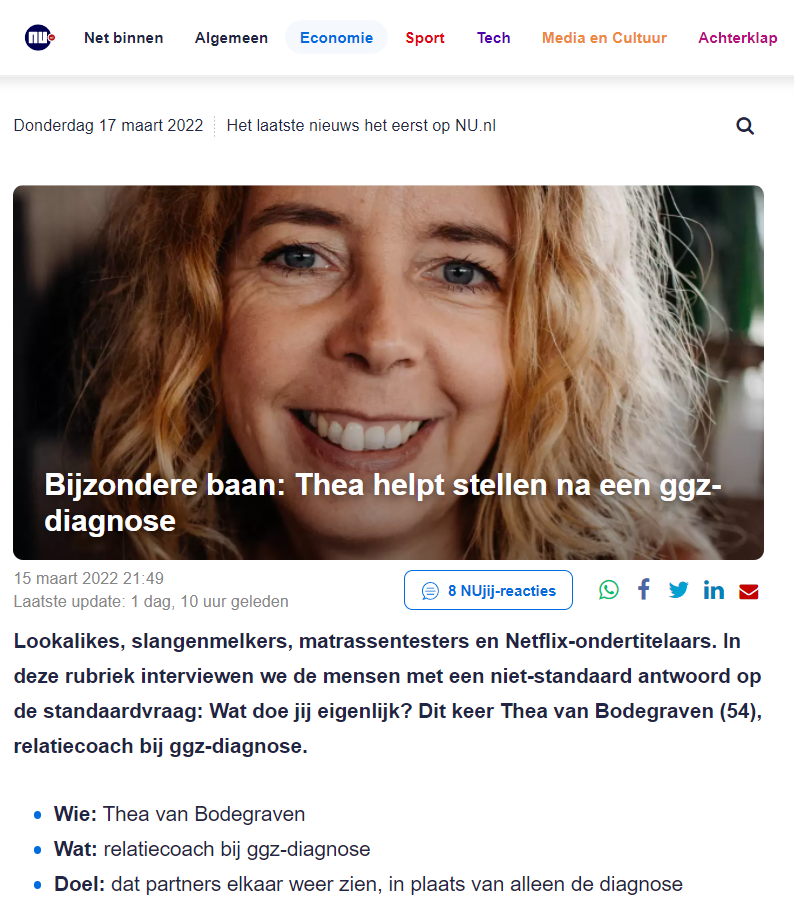Select the Economie tab
The height and width of the screenshot is (907, 794).
pos(337,38)
